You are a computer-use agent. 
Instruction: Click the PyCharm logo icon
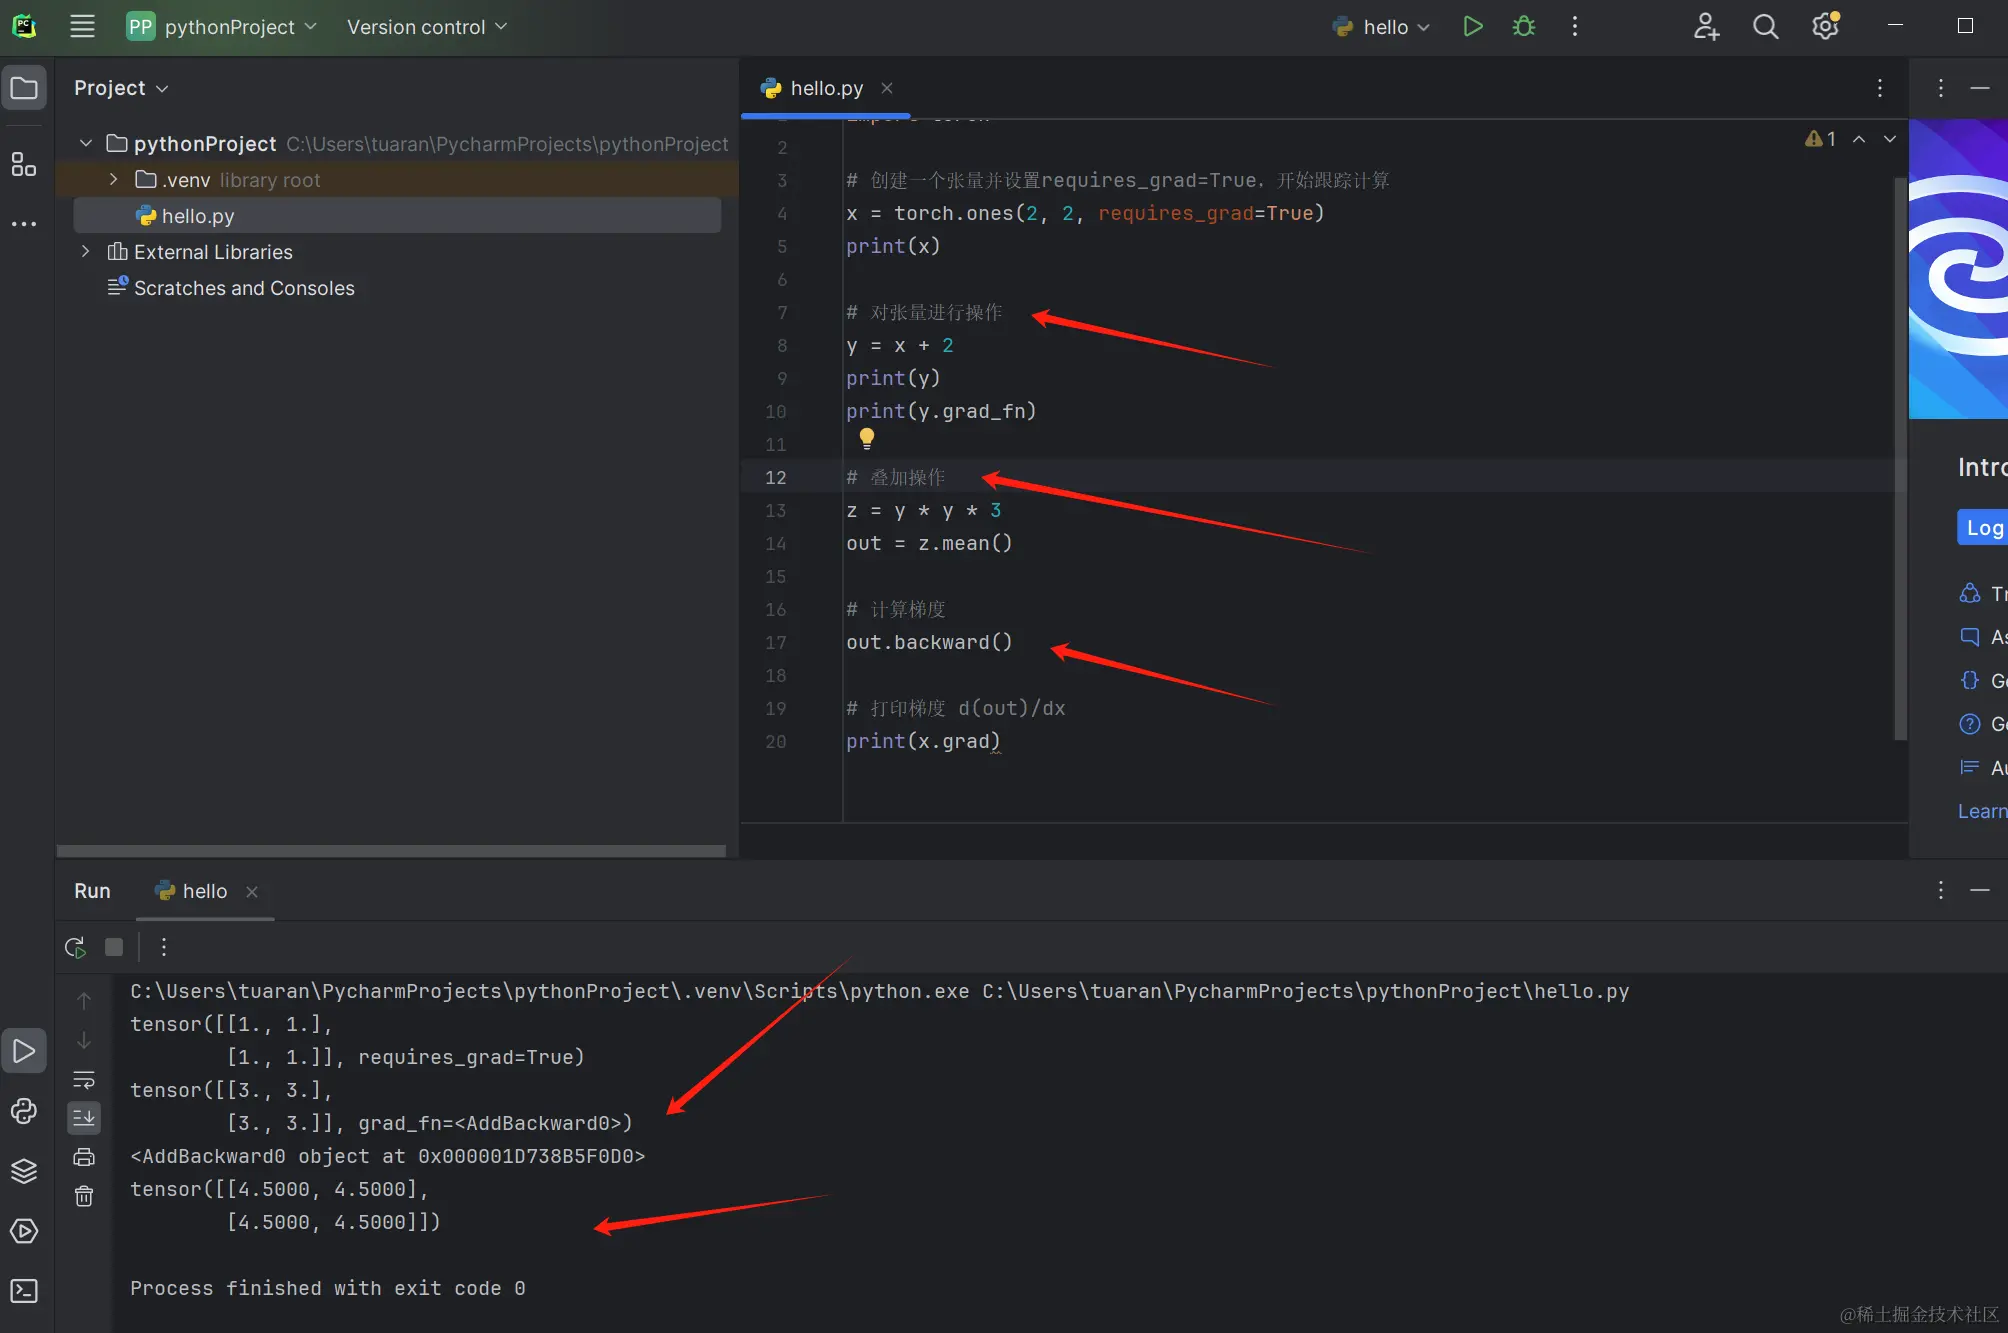click(24, 27)
